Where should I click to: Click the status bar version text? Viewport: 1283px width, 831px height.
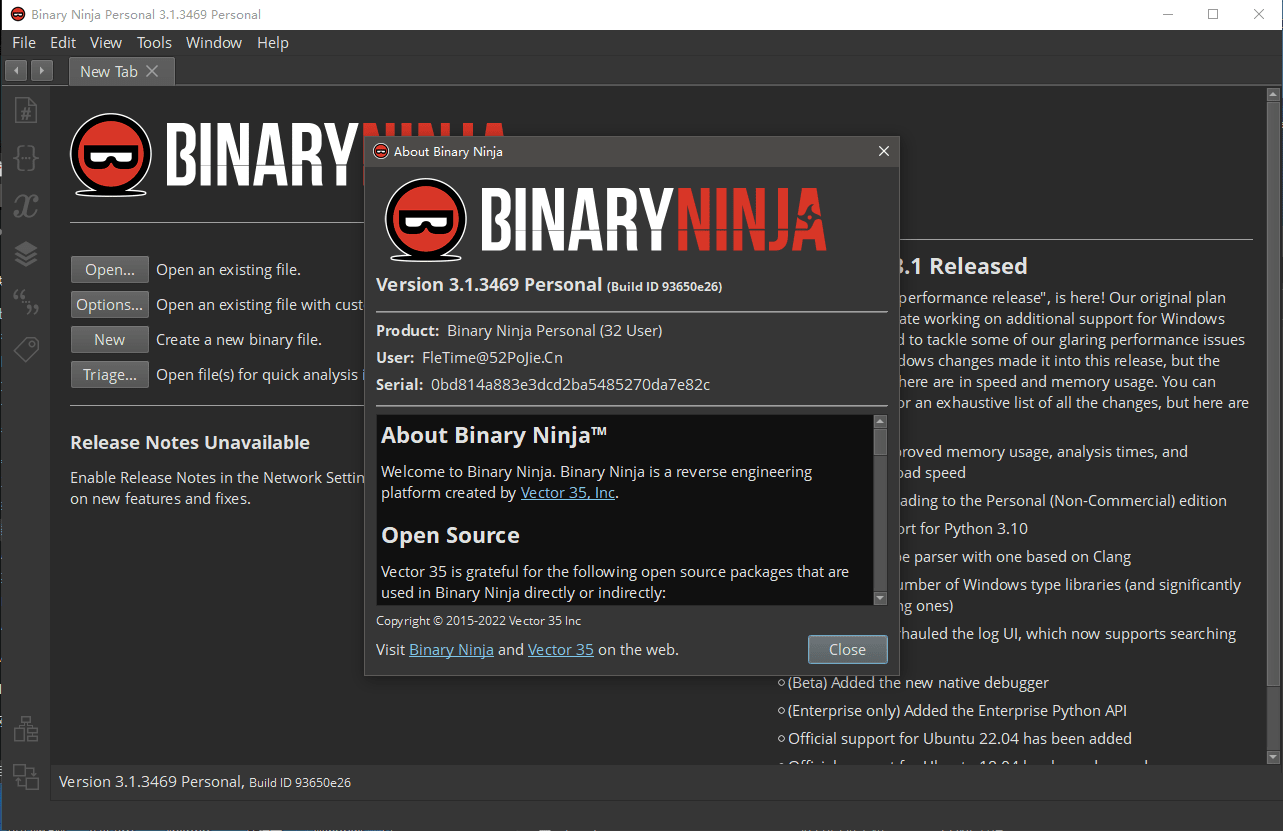205,782
